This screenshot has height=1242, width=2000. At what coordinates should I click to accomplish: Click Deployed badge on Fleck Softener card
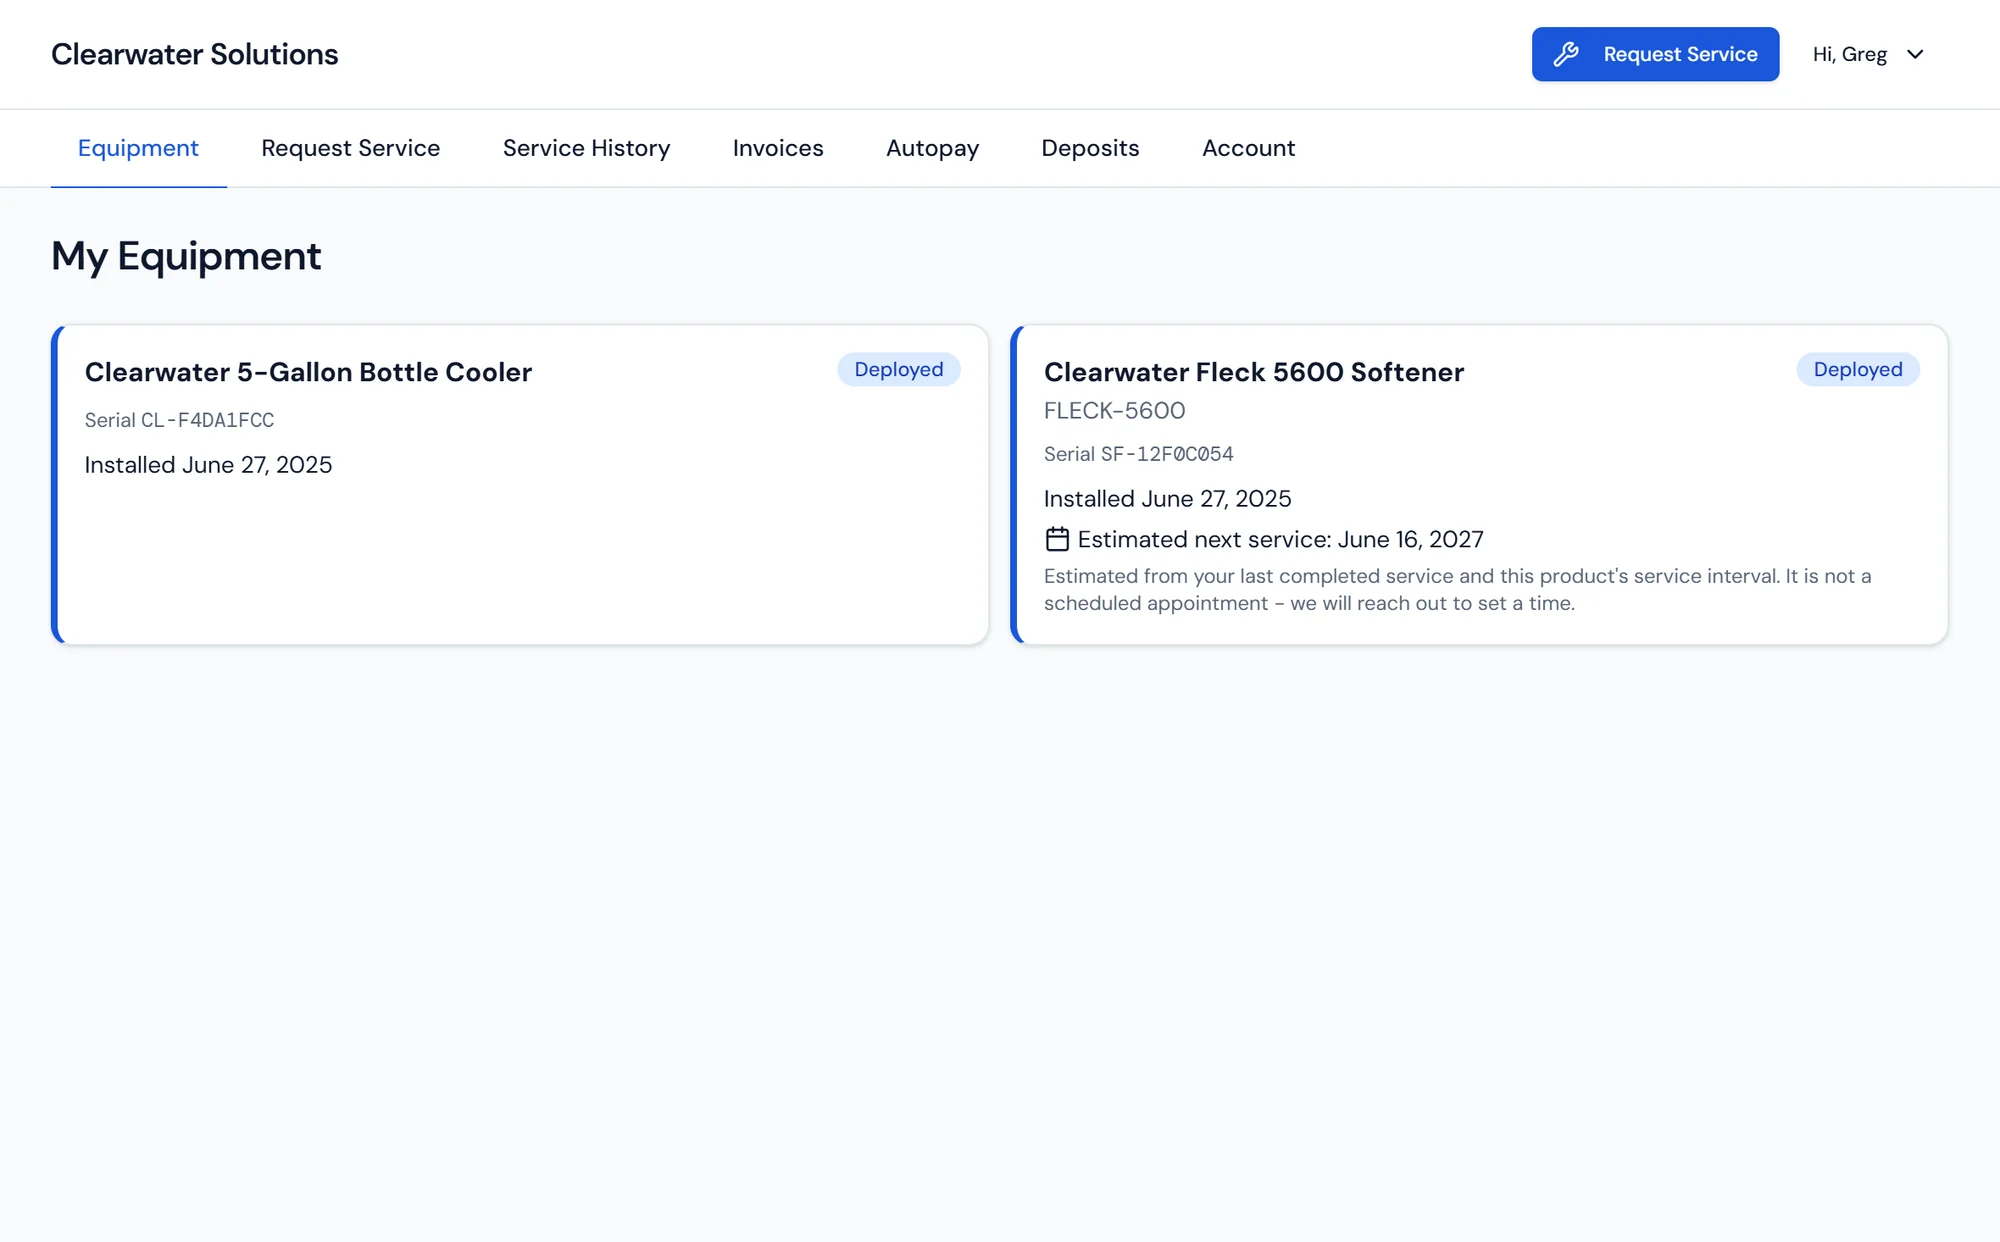pos(1858,369)
